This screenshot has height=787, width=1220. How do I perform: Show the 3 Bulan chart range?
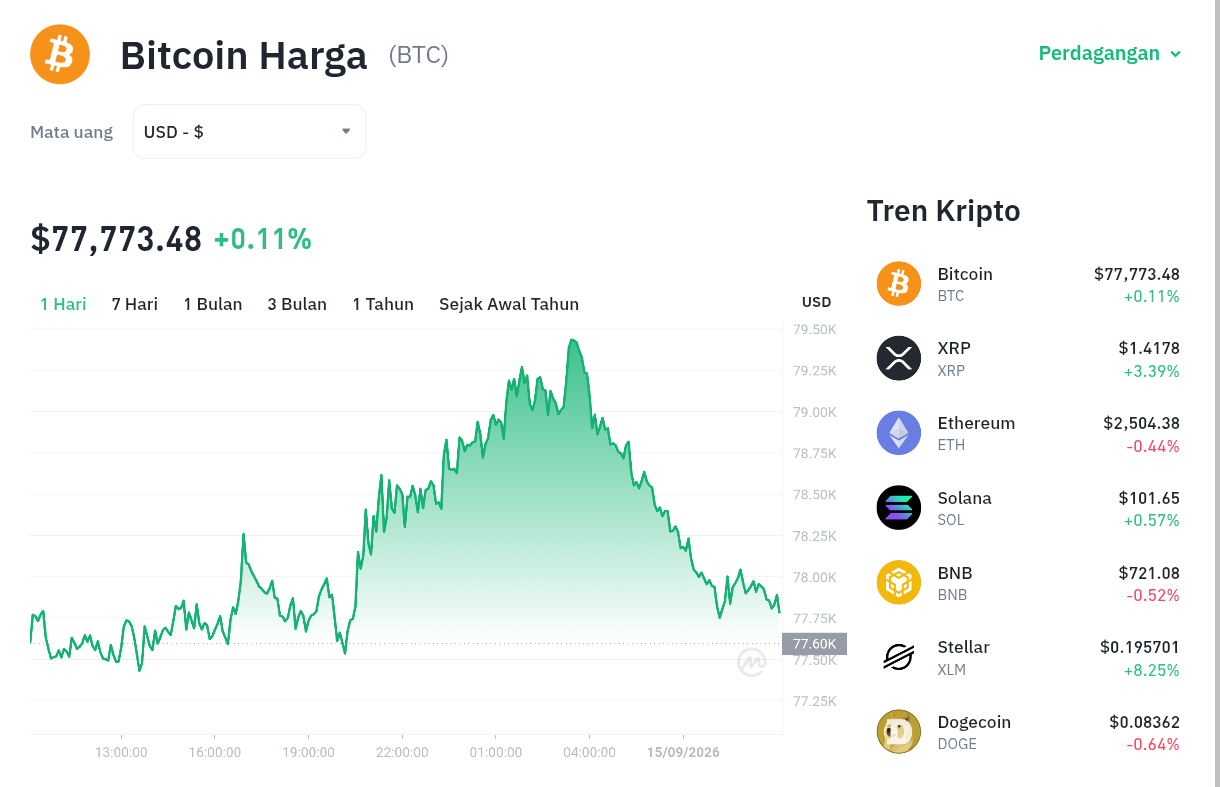tap(297, 304)
